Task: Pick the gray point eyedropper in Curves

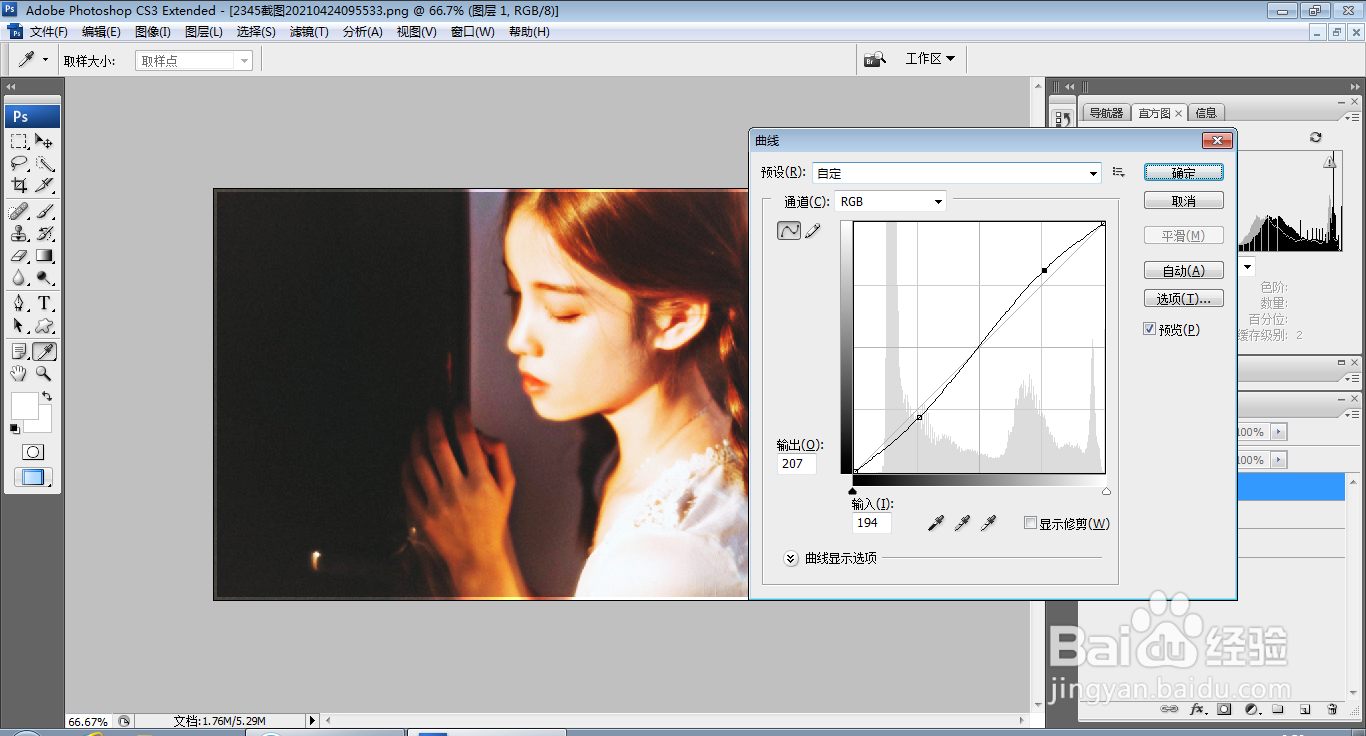Action: (x=962, y=523)
